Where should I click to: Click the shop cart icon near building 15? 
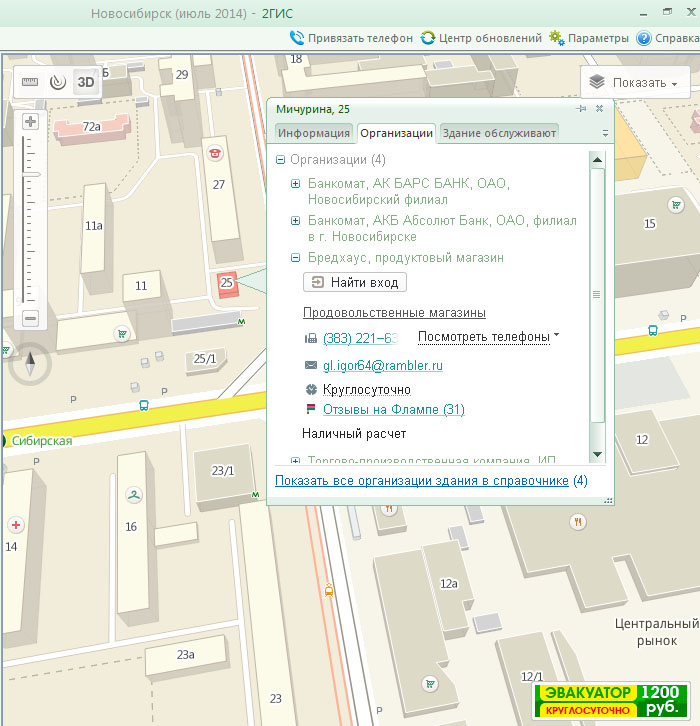click(x=676, y=205)
